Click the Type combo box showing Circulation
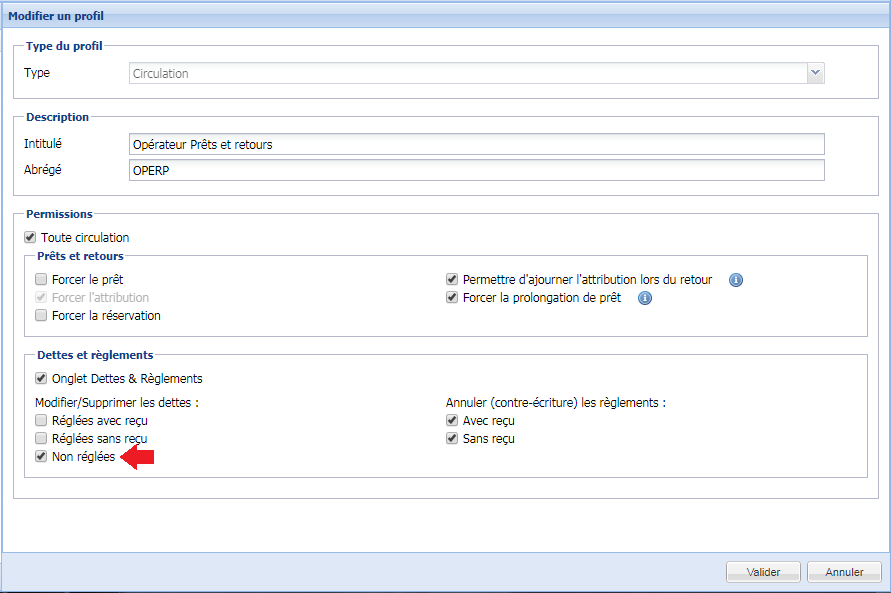This screenshot has height=593, width=891. pos(468,73)
